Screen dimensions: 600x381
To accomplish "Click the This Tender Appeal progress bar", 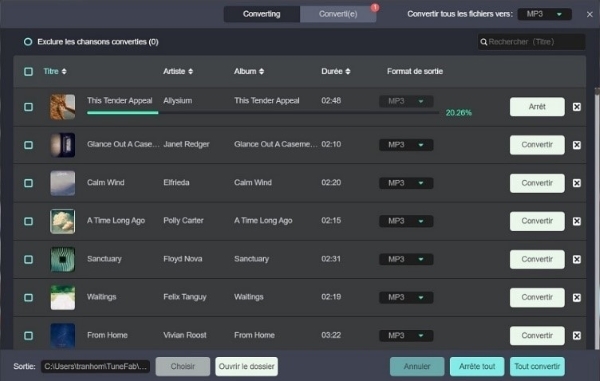I will tap(263, 113).
